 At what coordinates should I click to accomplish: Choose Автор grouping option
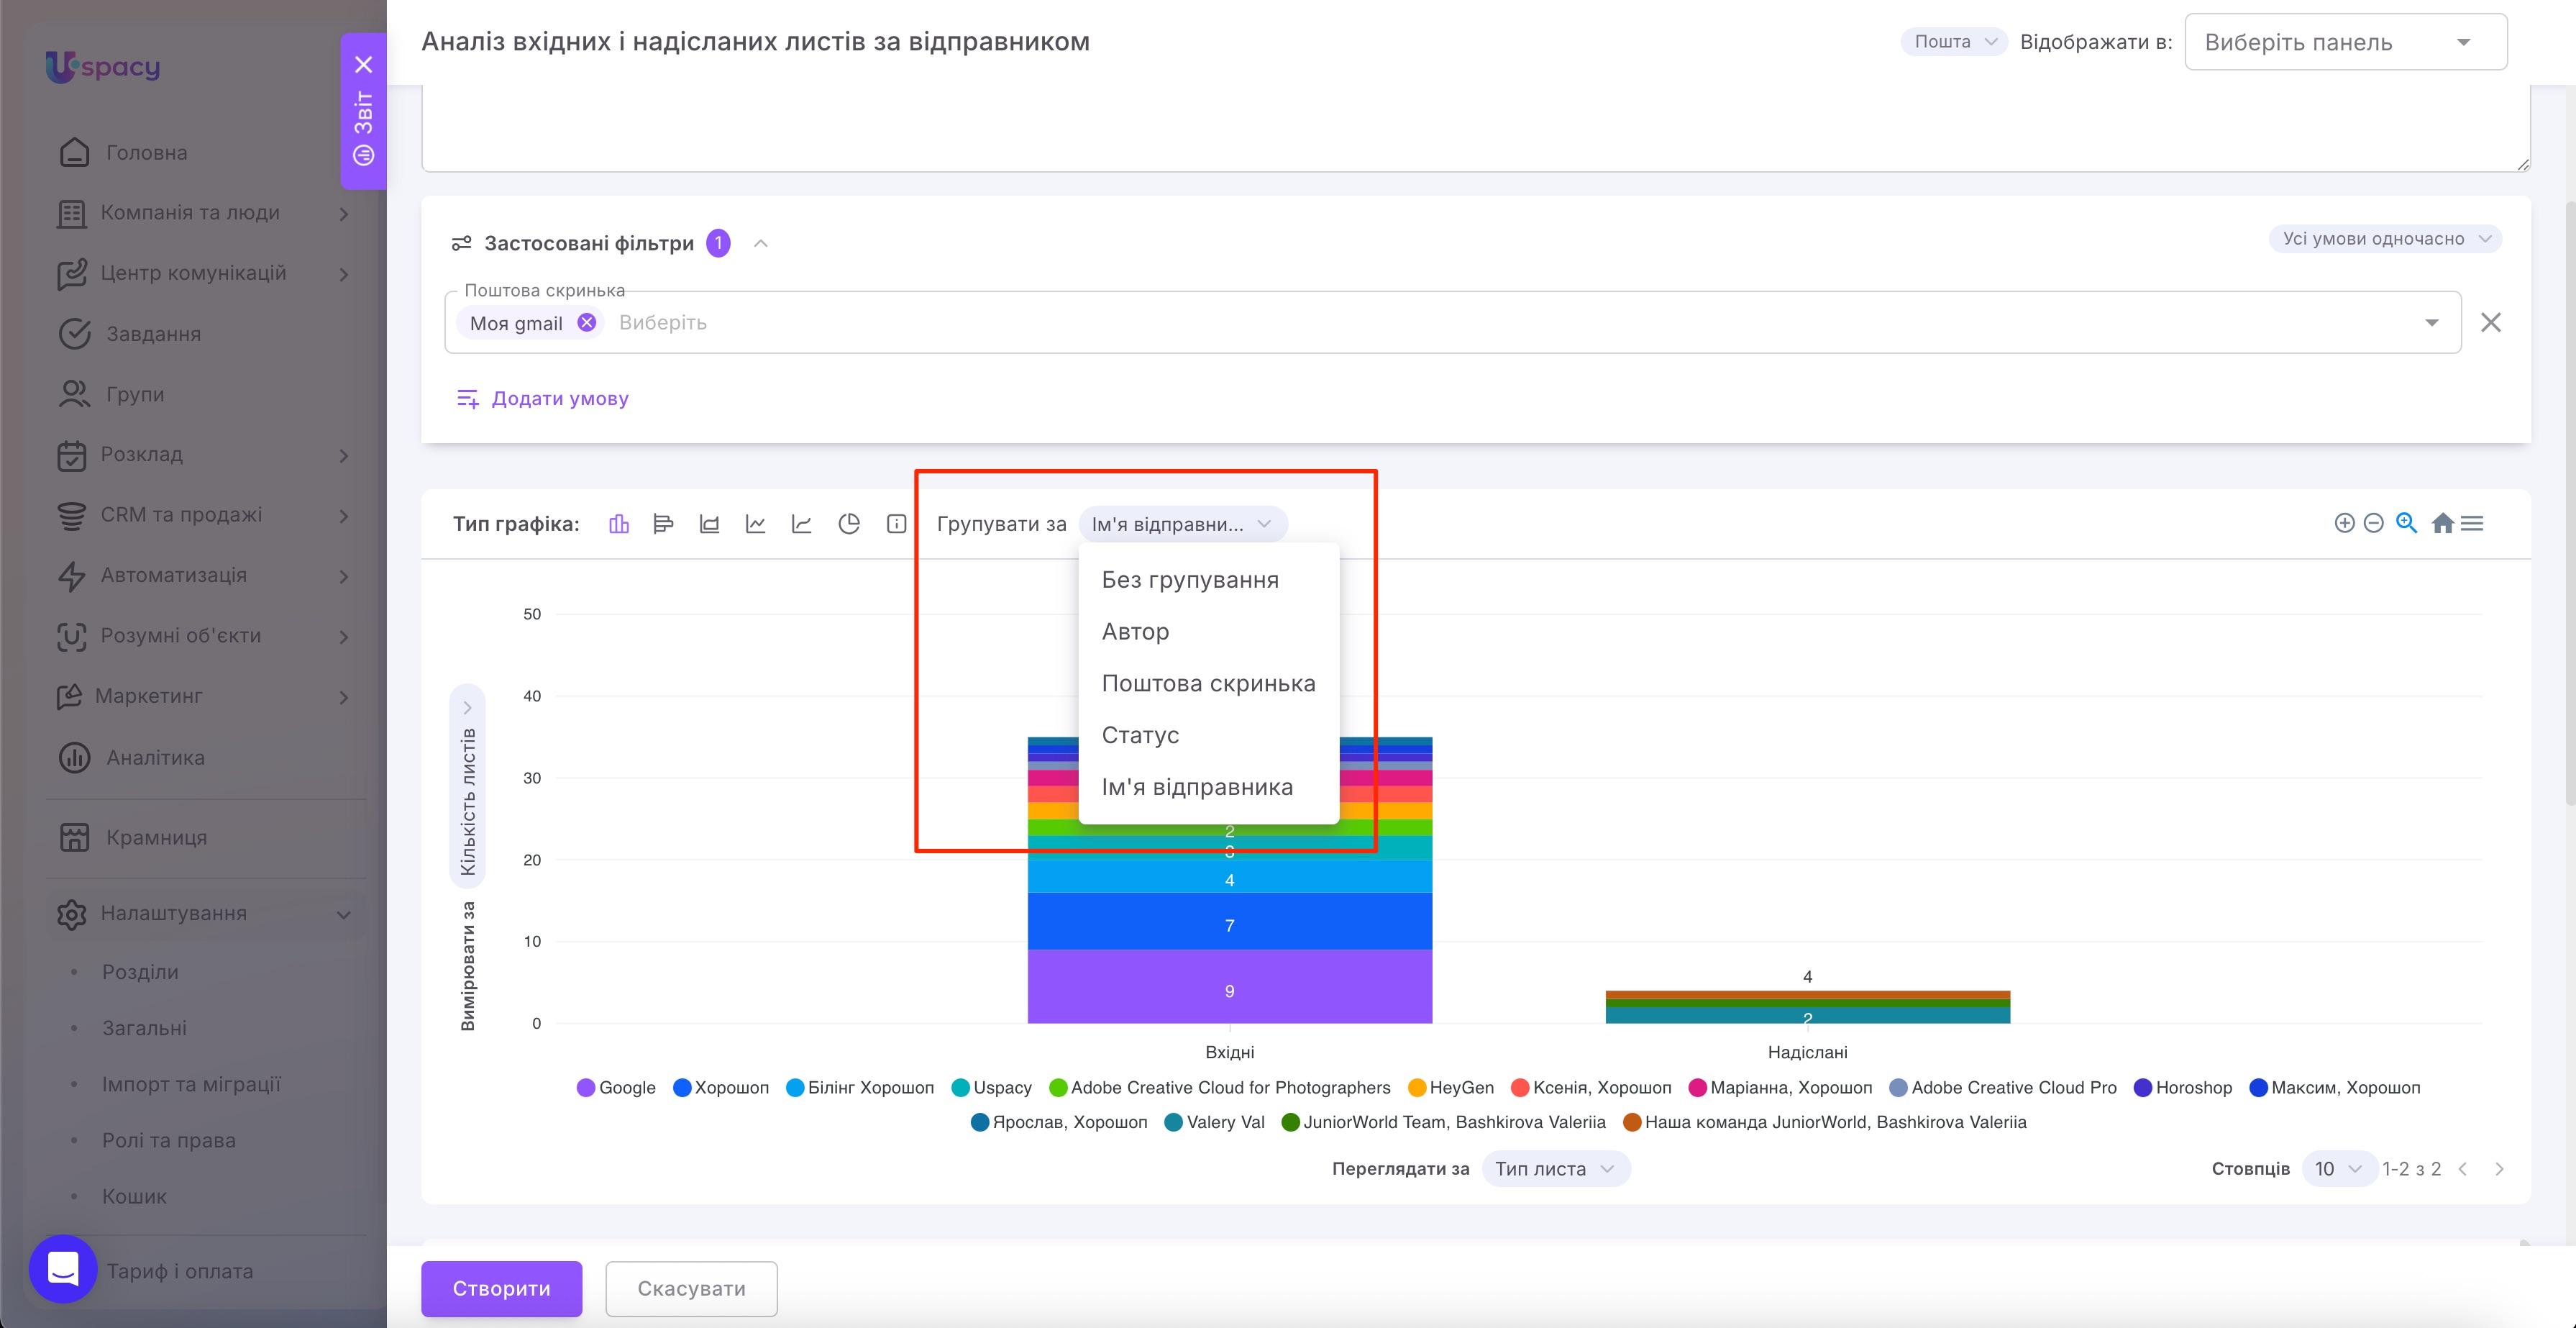click(x=1208, y=632)
